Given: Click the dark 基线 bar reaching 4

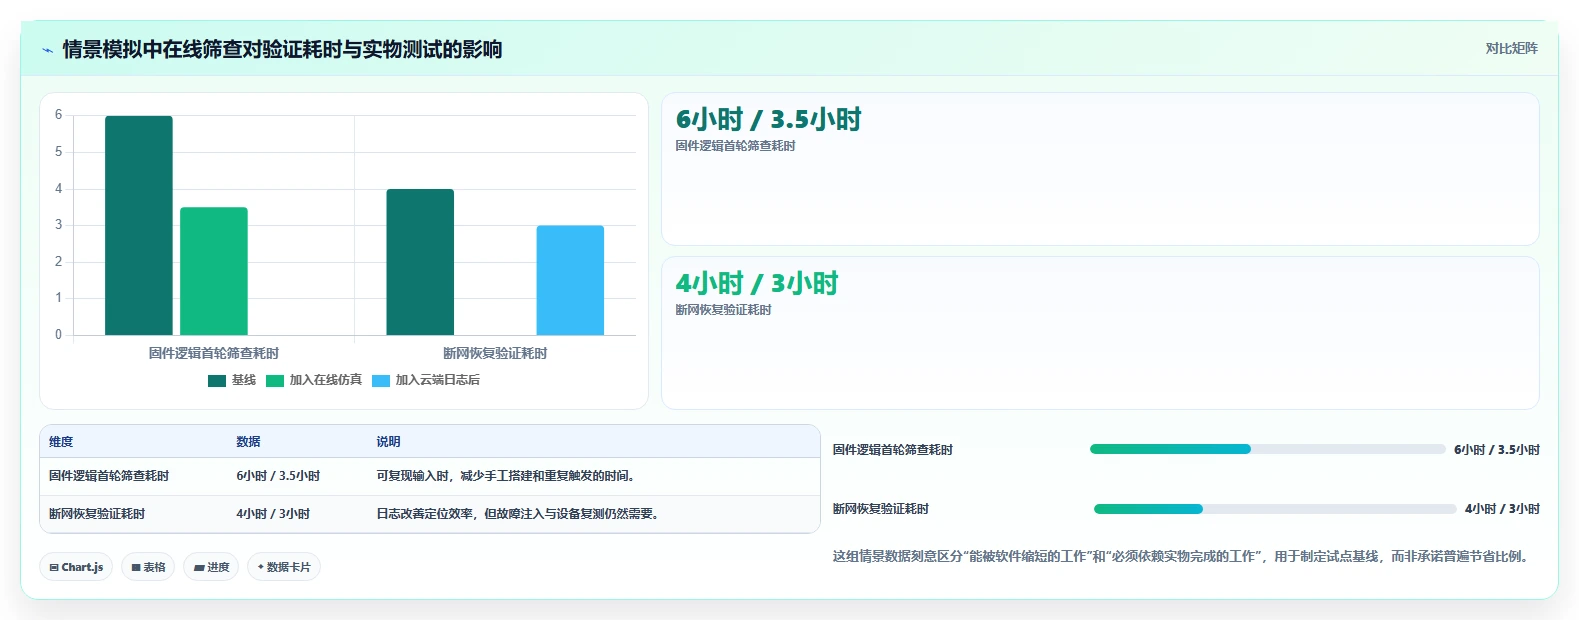Looking at the screenshot, I should coord(420,262).
